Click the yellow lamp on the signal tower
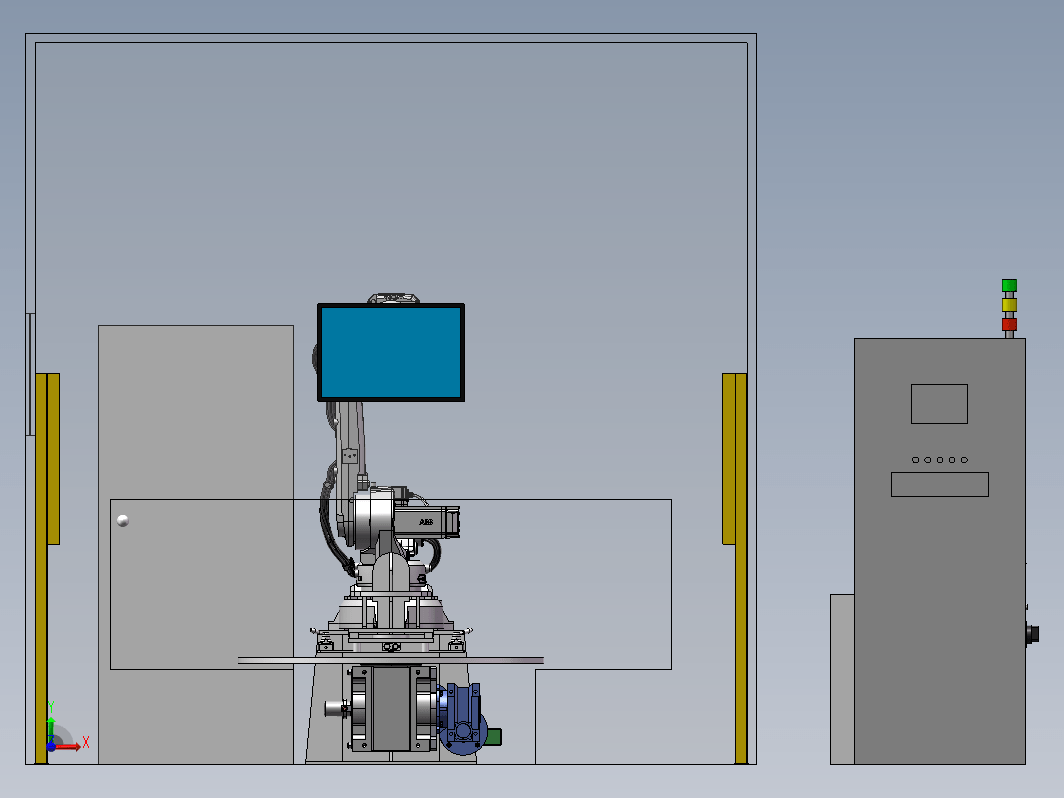The width and height of the screenshot is (1064, 798). point(1009,305)
